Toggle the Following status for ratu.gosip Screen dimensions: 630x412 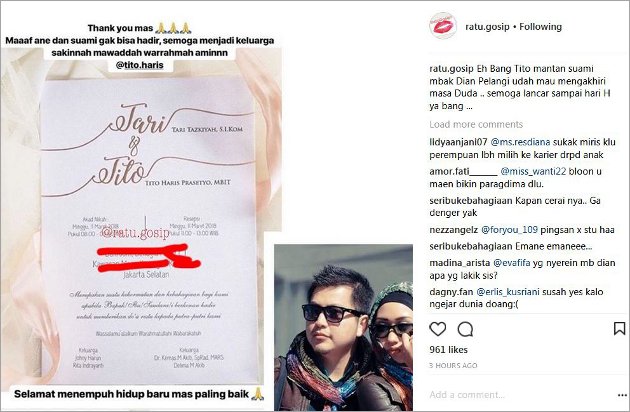point(540,27)
